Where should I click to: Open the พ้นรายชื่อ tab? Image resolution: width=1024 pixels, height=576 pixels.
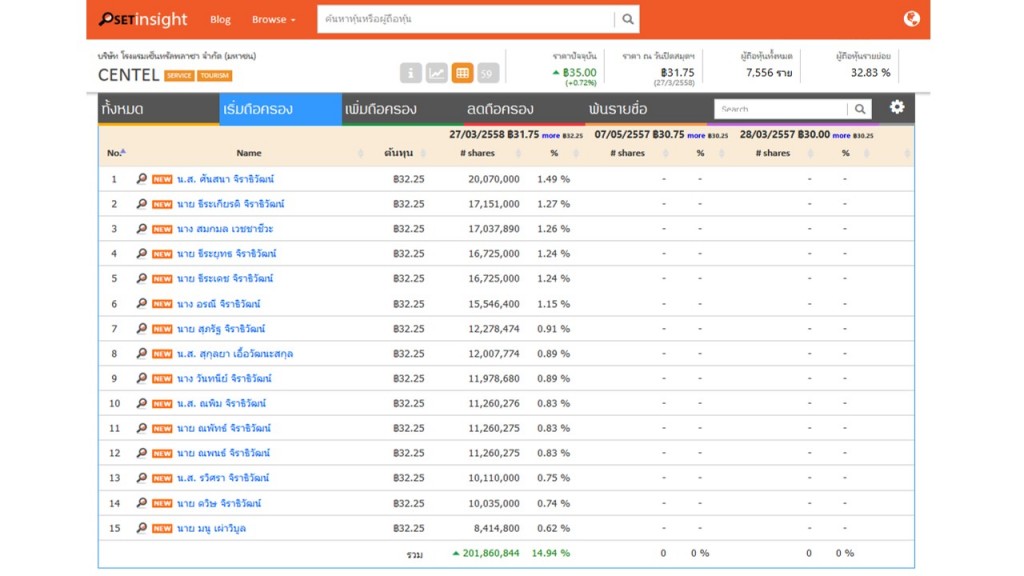click(646, 109)
